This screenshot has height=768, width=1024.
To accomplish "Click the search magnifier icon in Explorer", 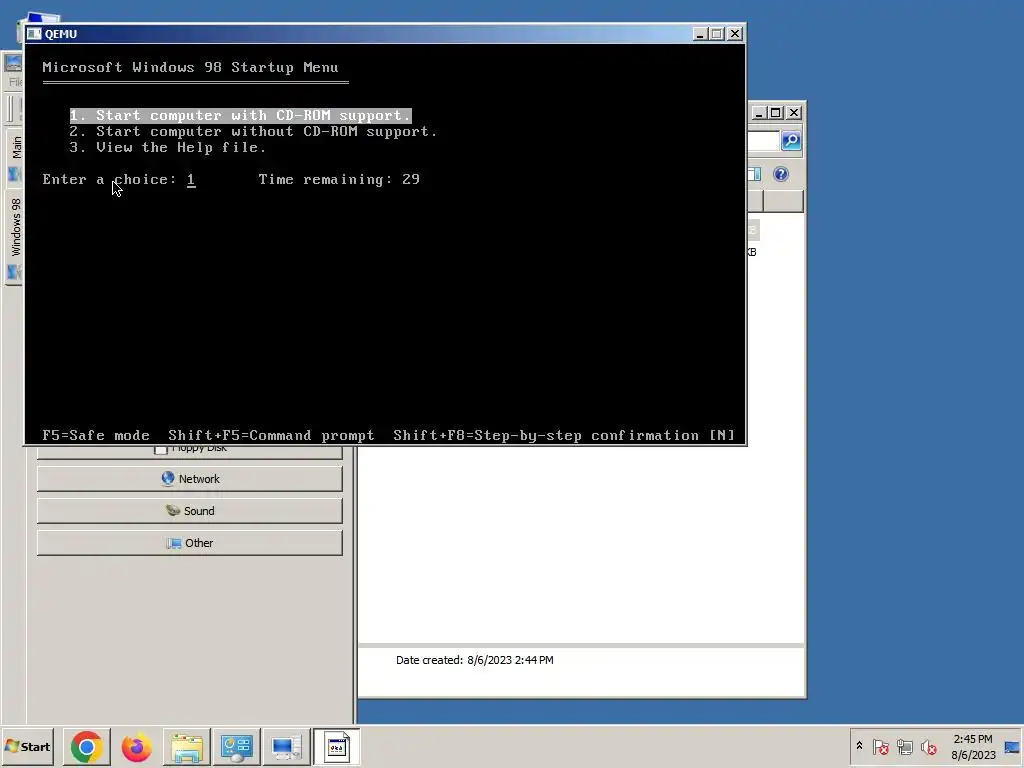I will tap(791, 140).
